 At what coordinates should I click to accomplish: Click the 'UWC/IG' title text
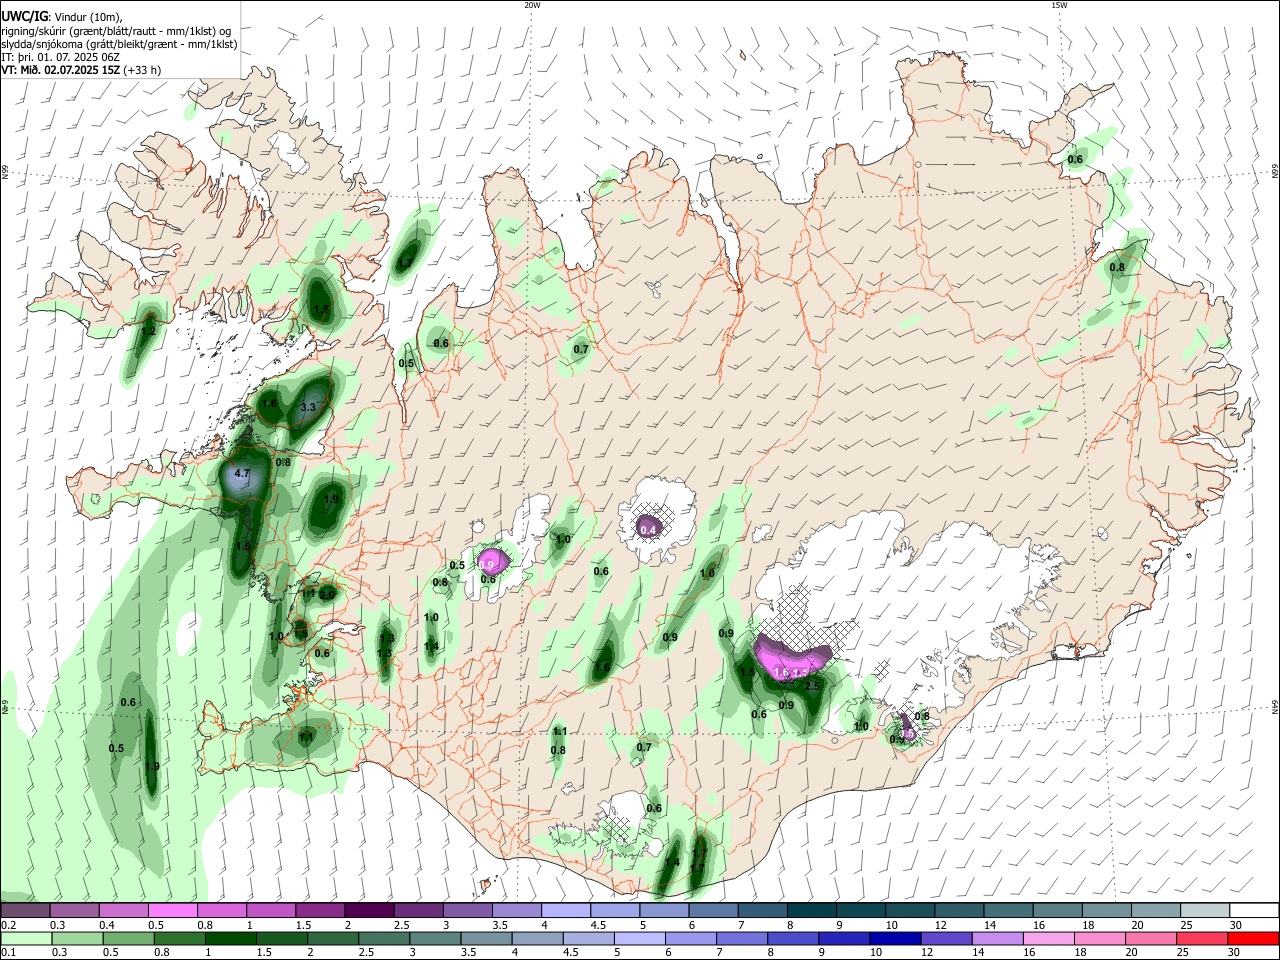(x=24, y=17)
